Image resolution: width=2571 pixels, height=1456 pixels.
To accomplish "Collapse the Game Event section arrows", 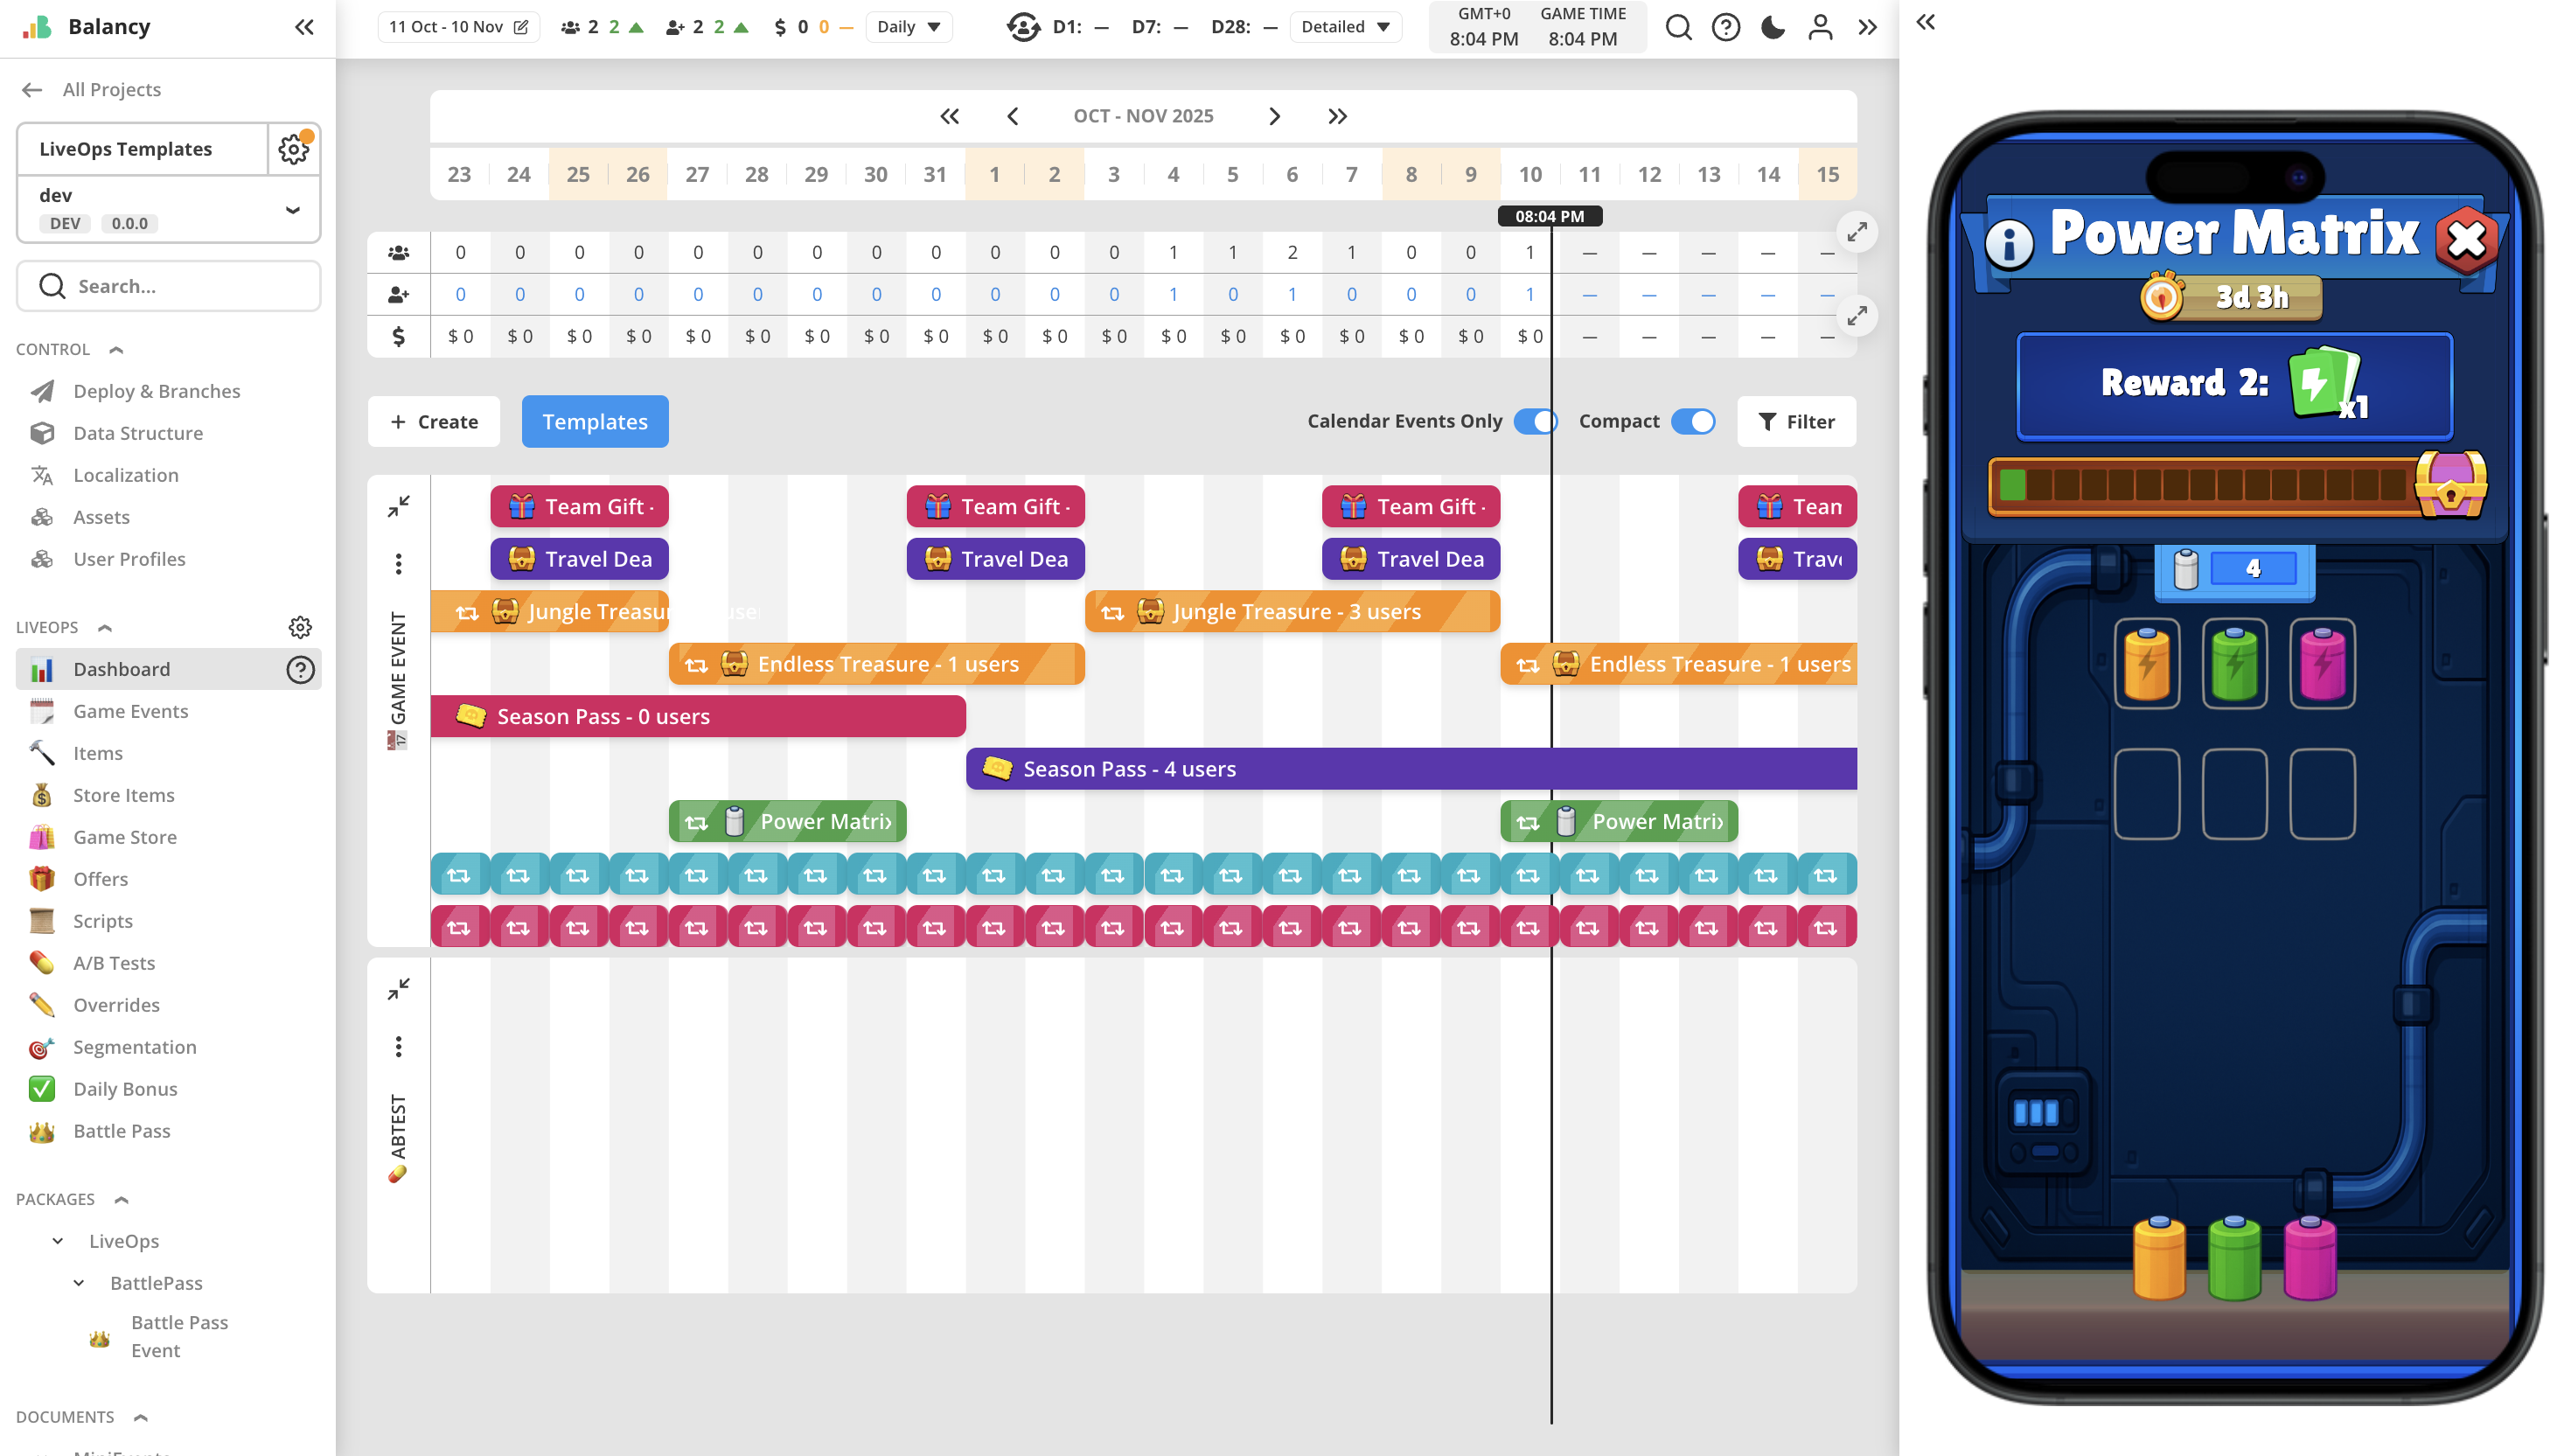I will (398, 507).
